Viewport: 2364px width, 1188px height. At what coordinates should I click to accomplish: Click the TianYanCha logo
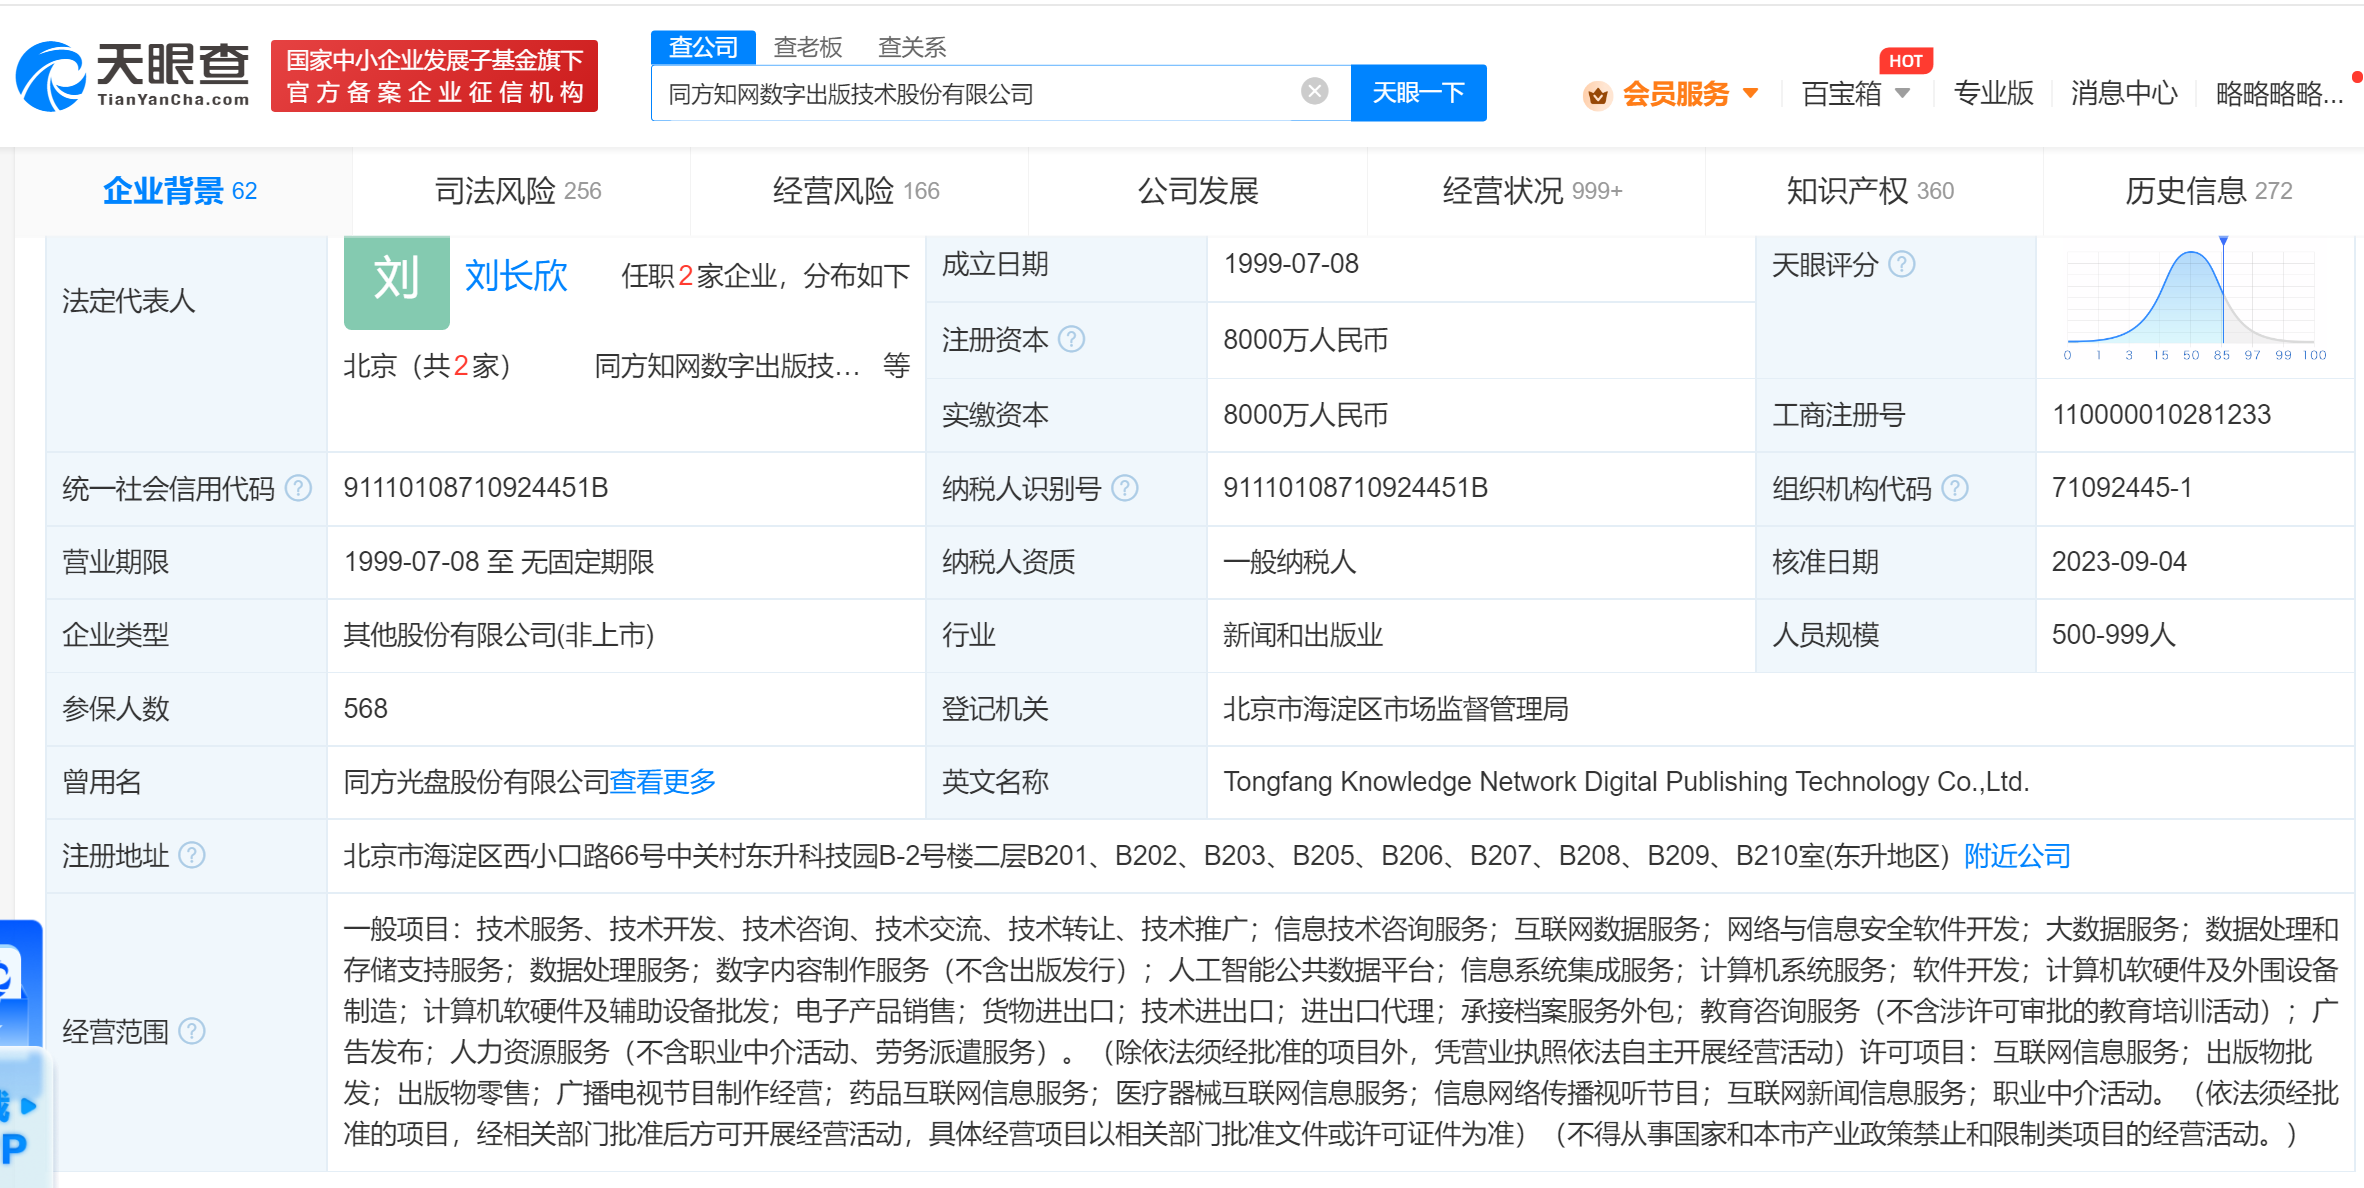[x=133, y=76]
